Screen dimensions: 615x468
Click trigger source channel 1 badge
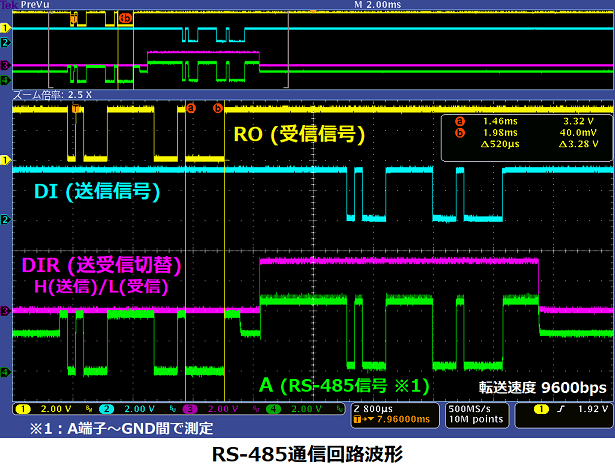(541, 409)
